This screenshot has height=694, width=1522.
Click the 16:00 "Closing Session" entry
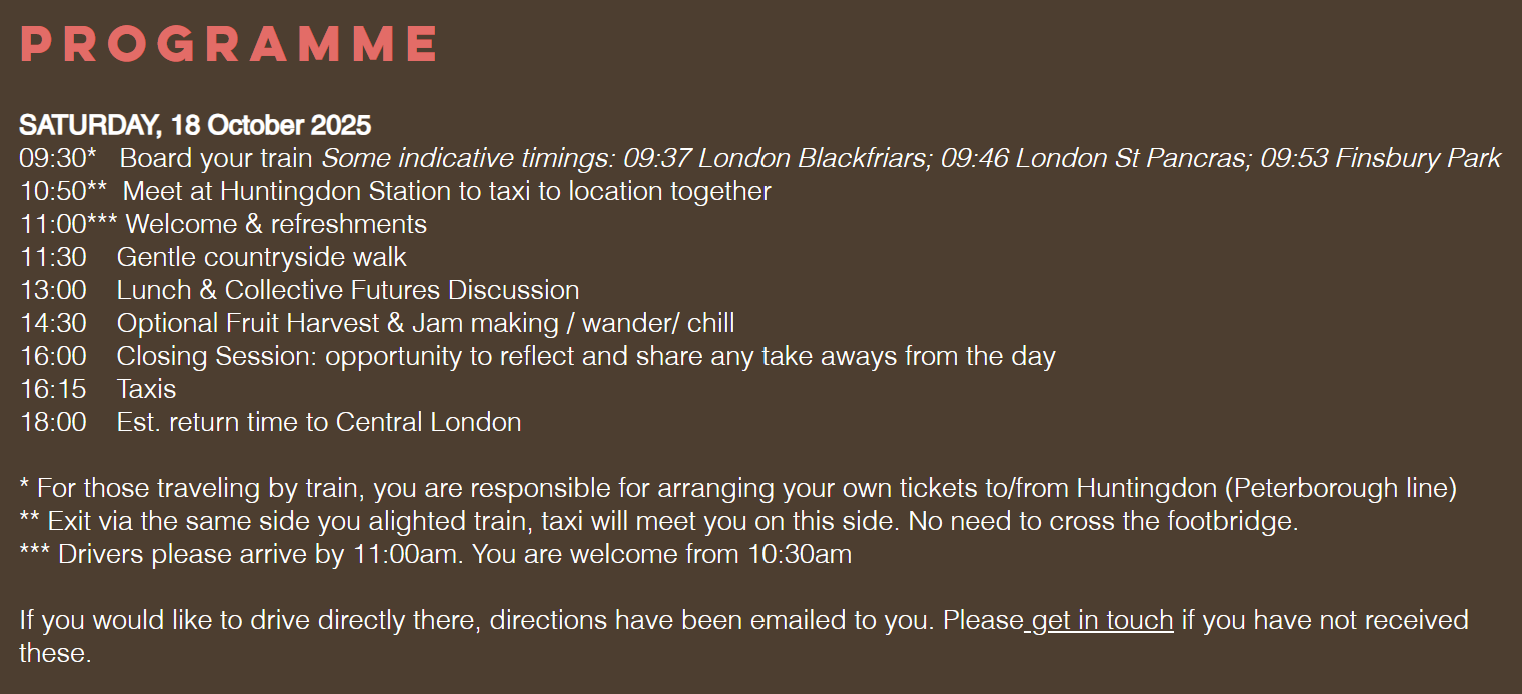pos(585,356)
